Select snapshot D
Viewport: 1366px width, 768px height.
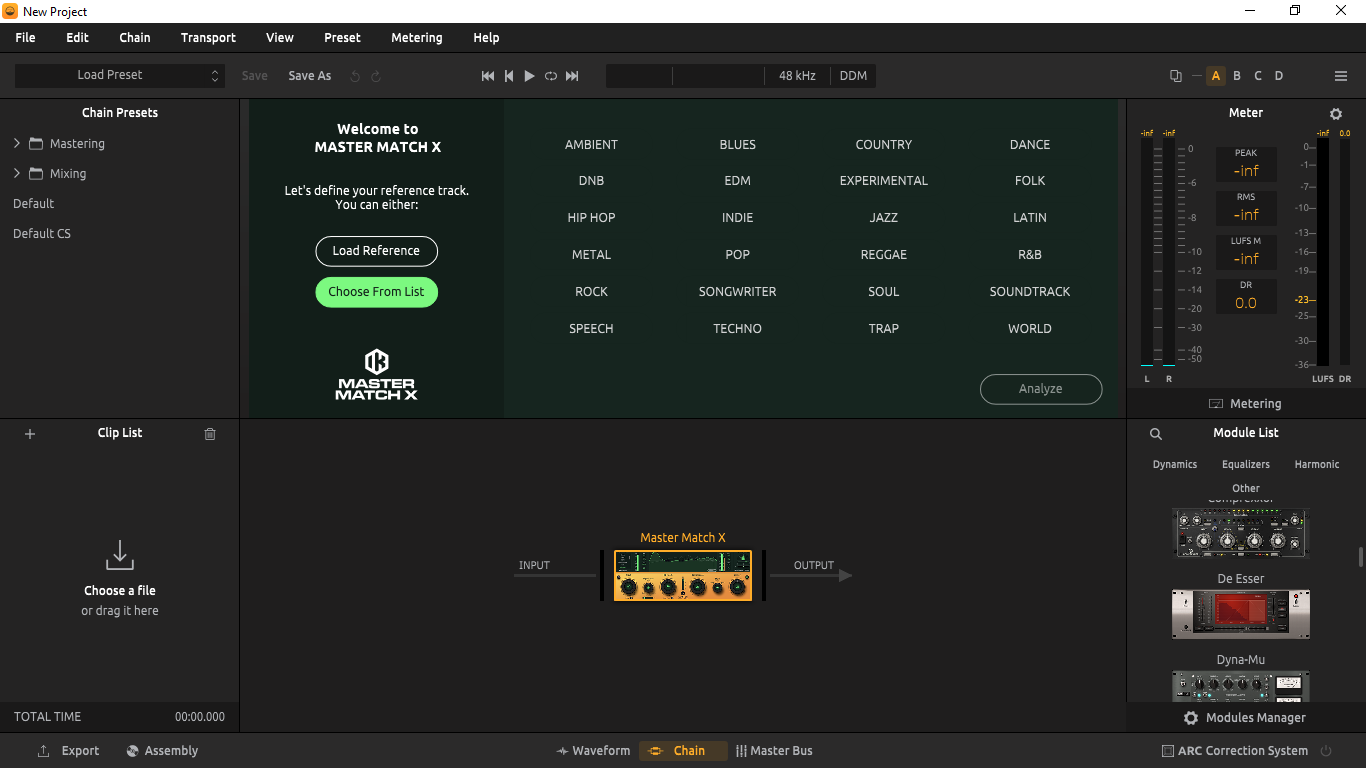(1279, 76)
